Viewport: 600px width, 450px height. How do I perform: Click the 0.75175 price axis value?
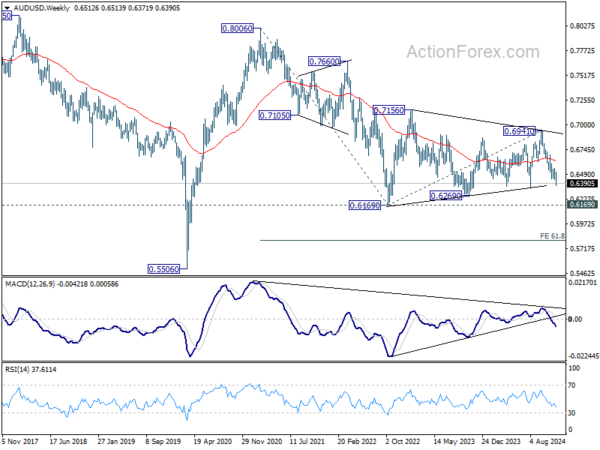click(582, 75)
